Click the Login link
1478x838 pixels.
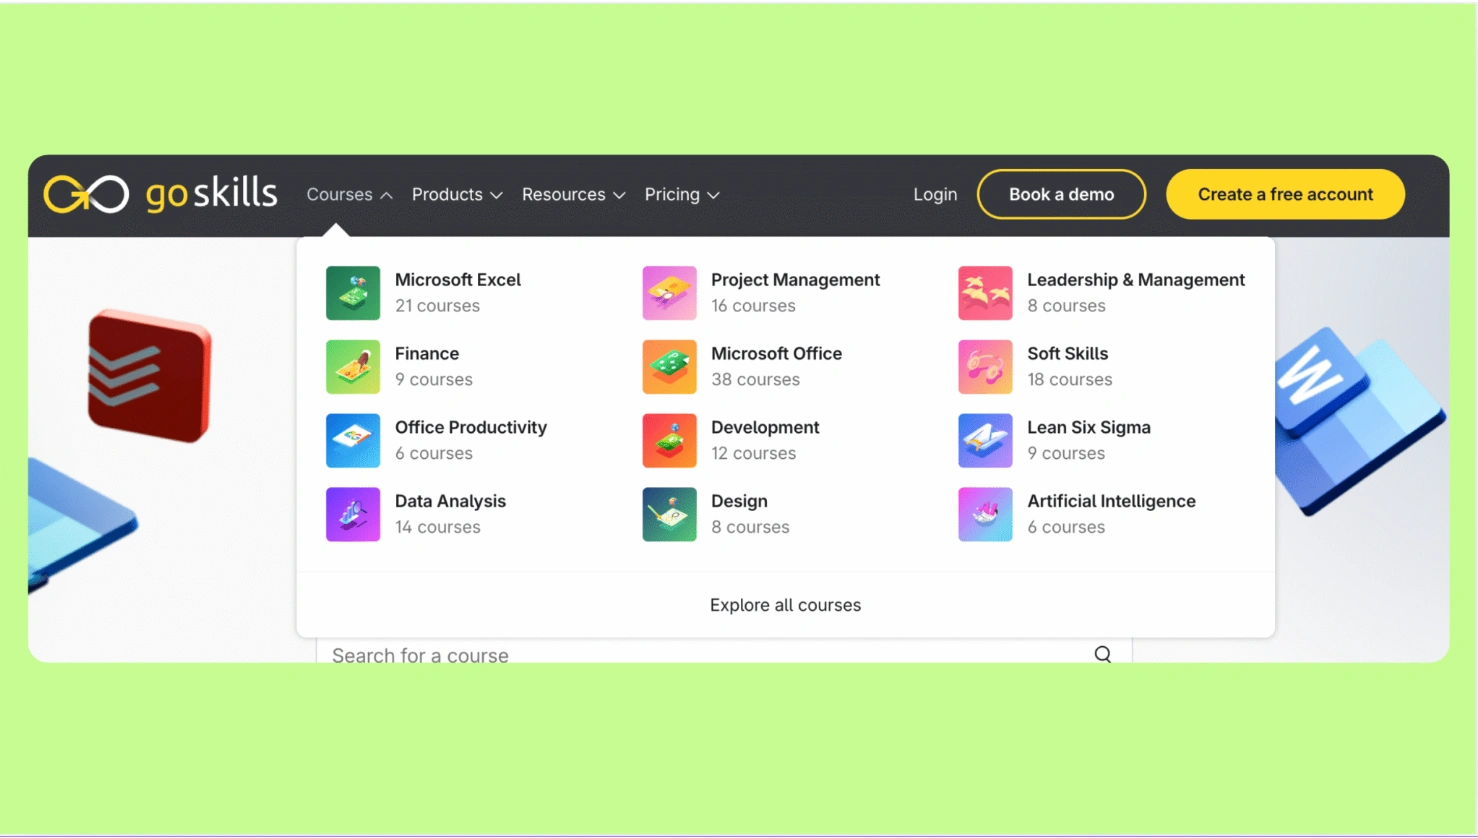tap(935, 194)
